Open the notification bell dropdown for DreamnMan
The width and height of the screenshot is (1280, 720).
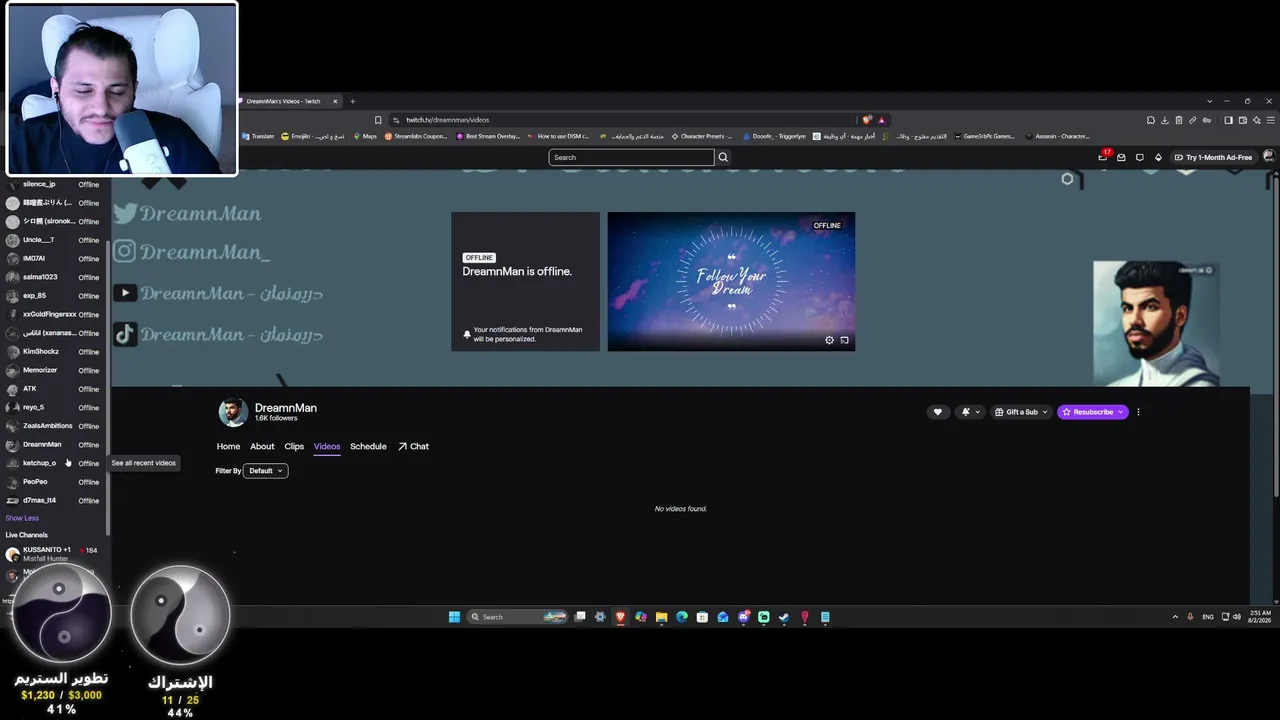click(x=969, y=412)
